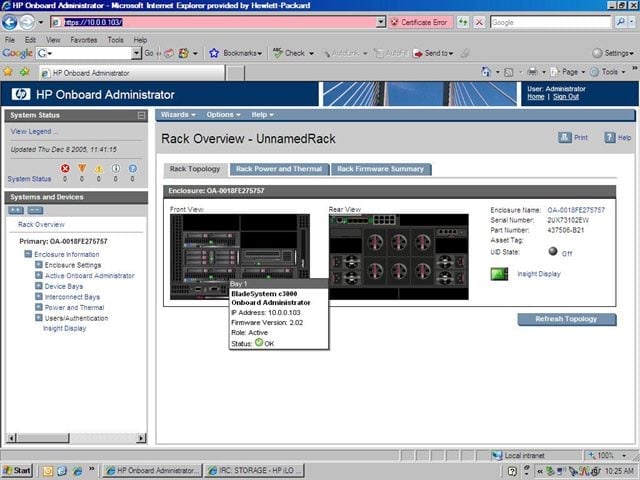Click the page Help question icon
Screen dimensions: 640x480
(609, 138)
